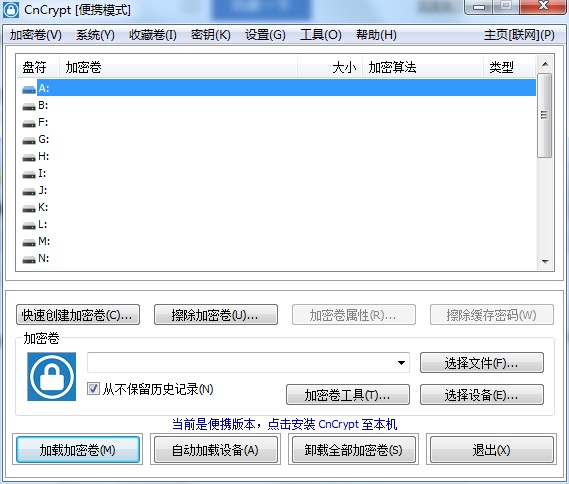Image resolution: width=569 pixels, height=484 pixels.
Task: Select the B: drive letter row
Action: pos(277,106)
